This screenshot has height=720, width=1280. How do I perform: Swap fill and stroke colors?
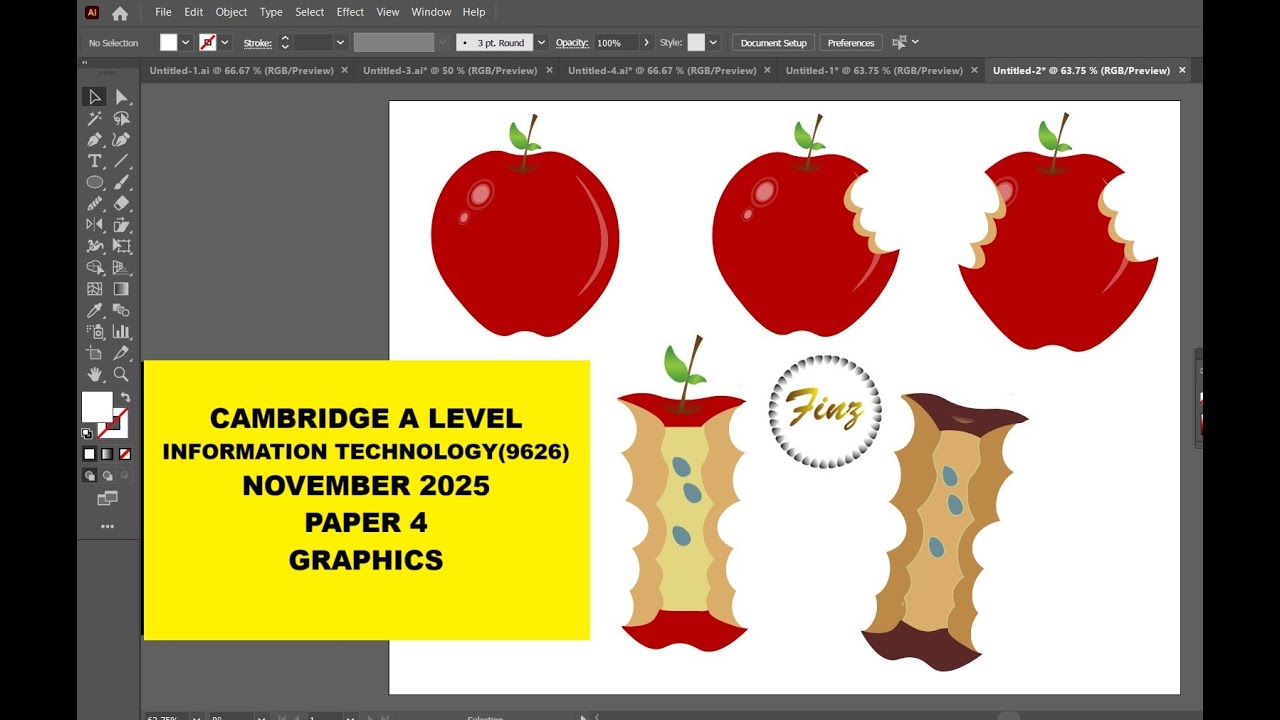click(125, 397)
